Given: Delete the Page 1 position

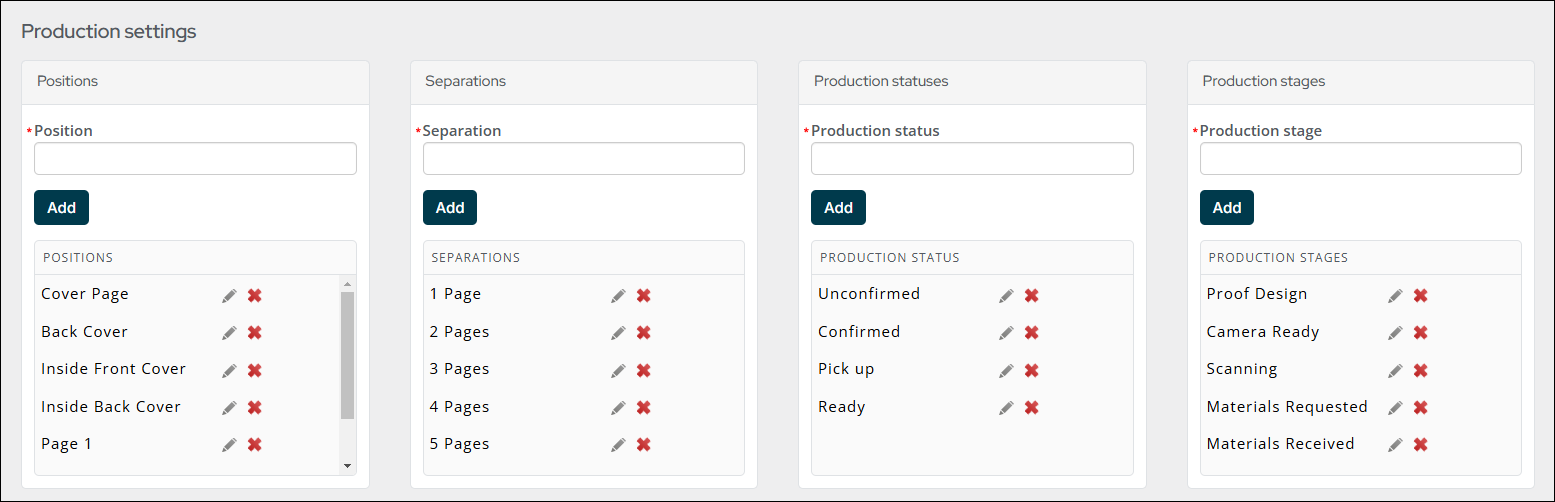Looking at the screenshot, I should pos(255,444).
